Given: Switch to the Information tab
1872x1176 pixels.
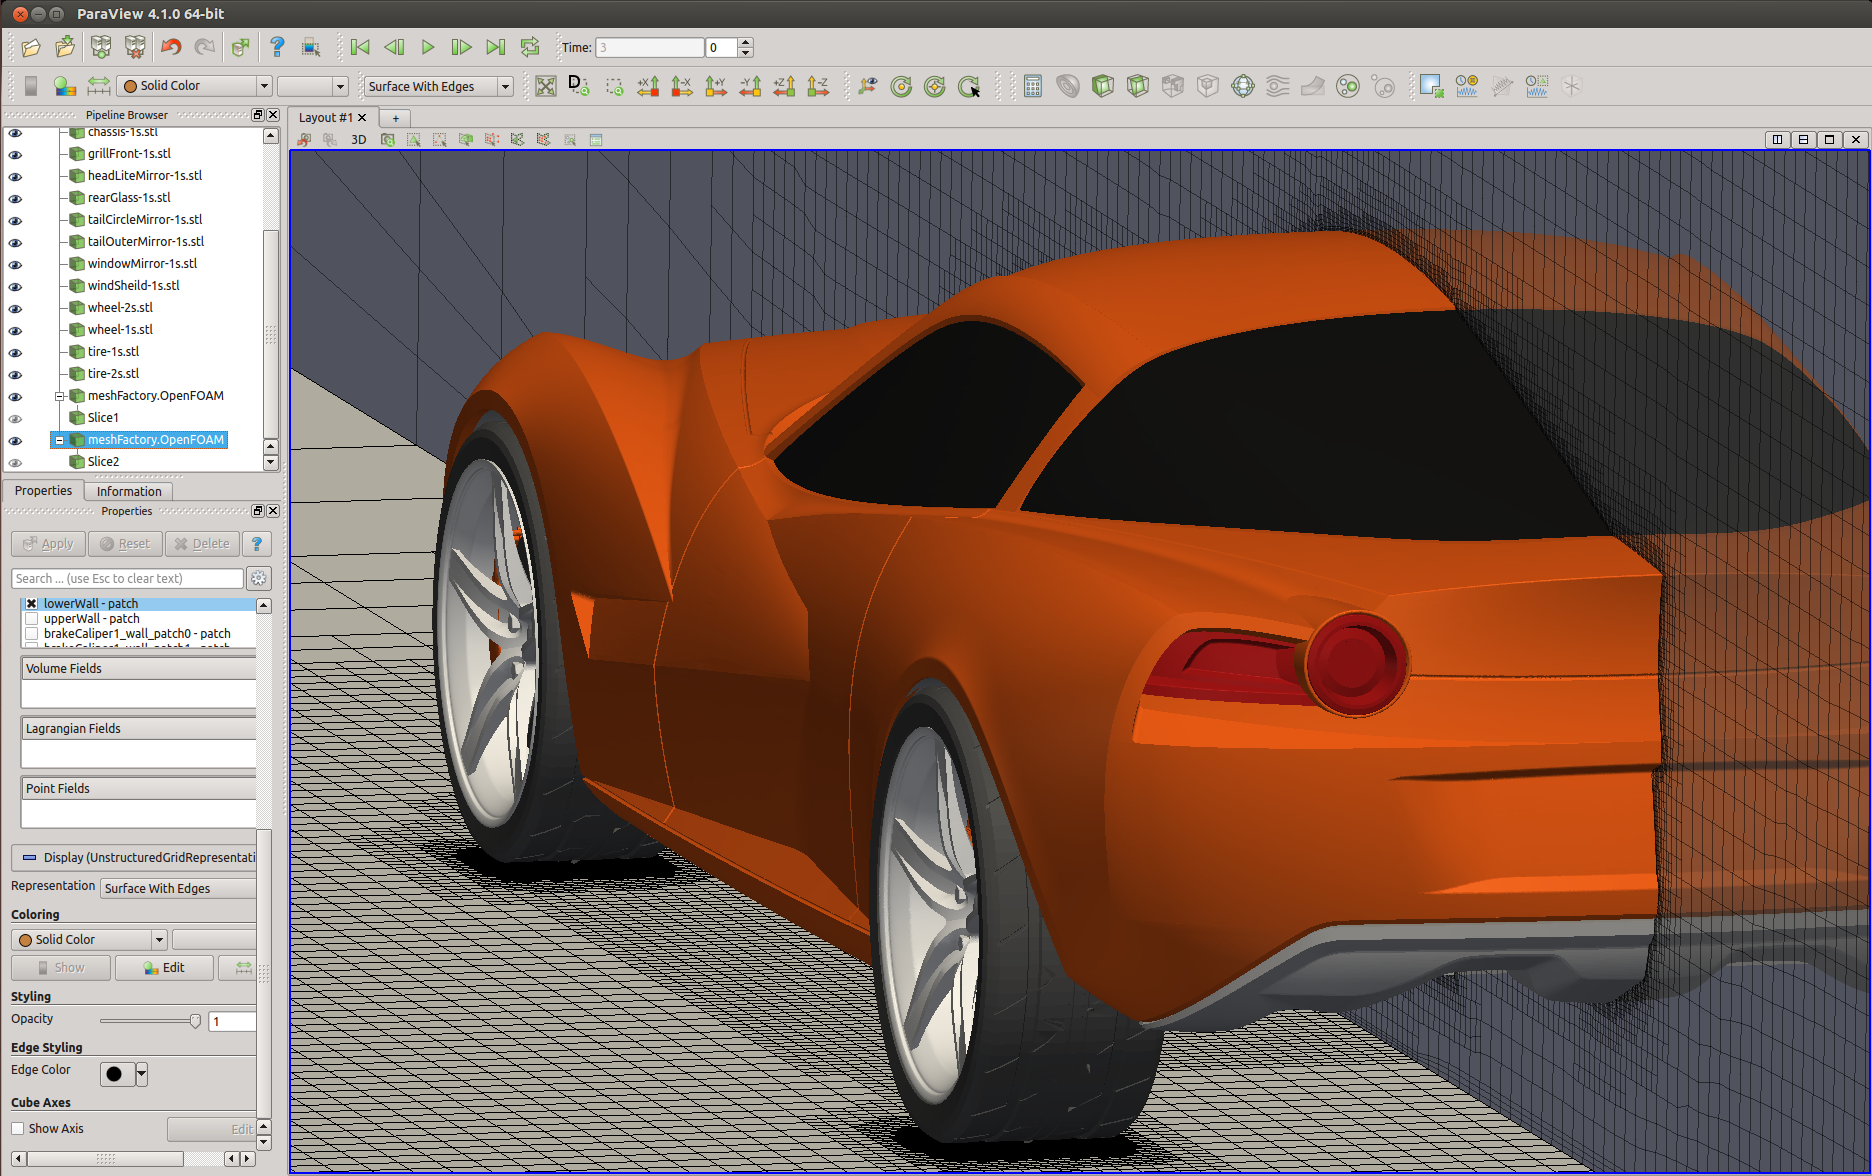Looking at the screenshot, I should tap(129, 491).
